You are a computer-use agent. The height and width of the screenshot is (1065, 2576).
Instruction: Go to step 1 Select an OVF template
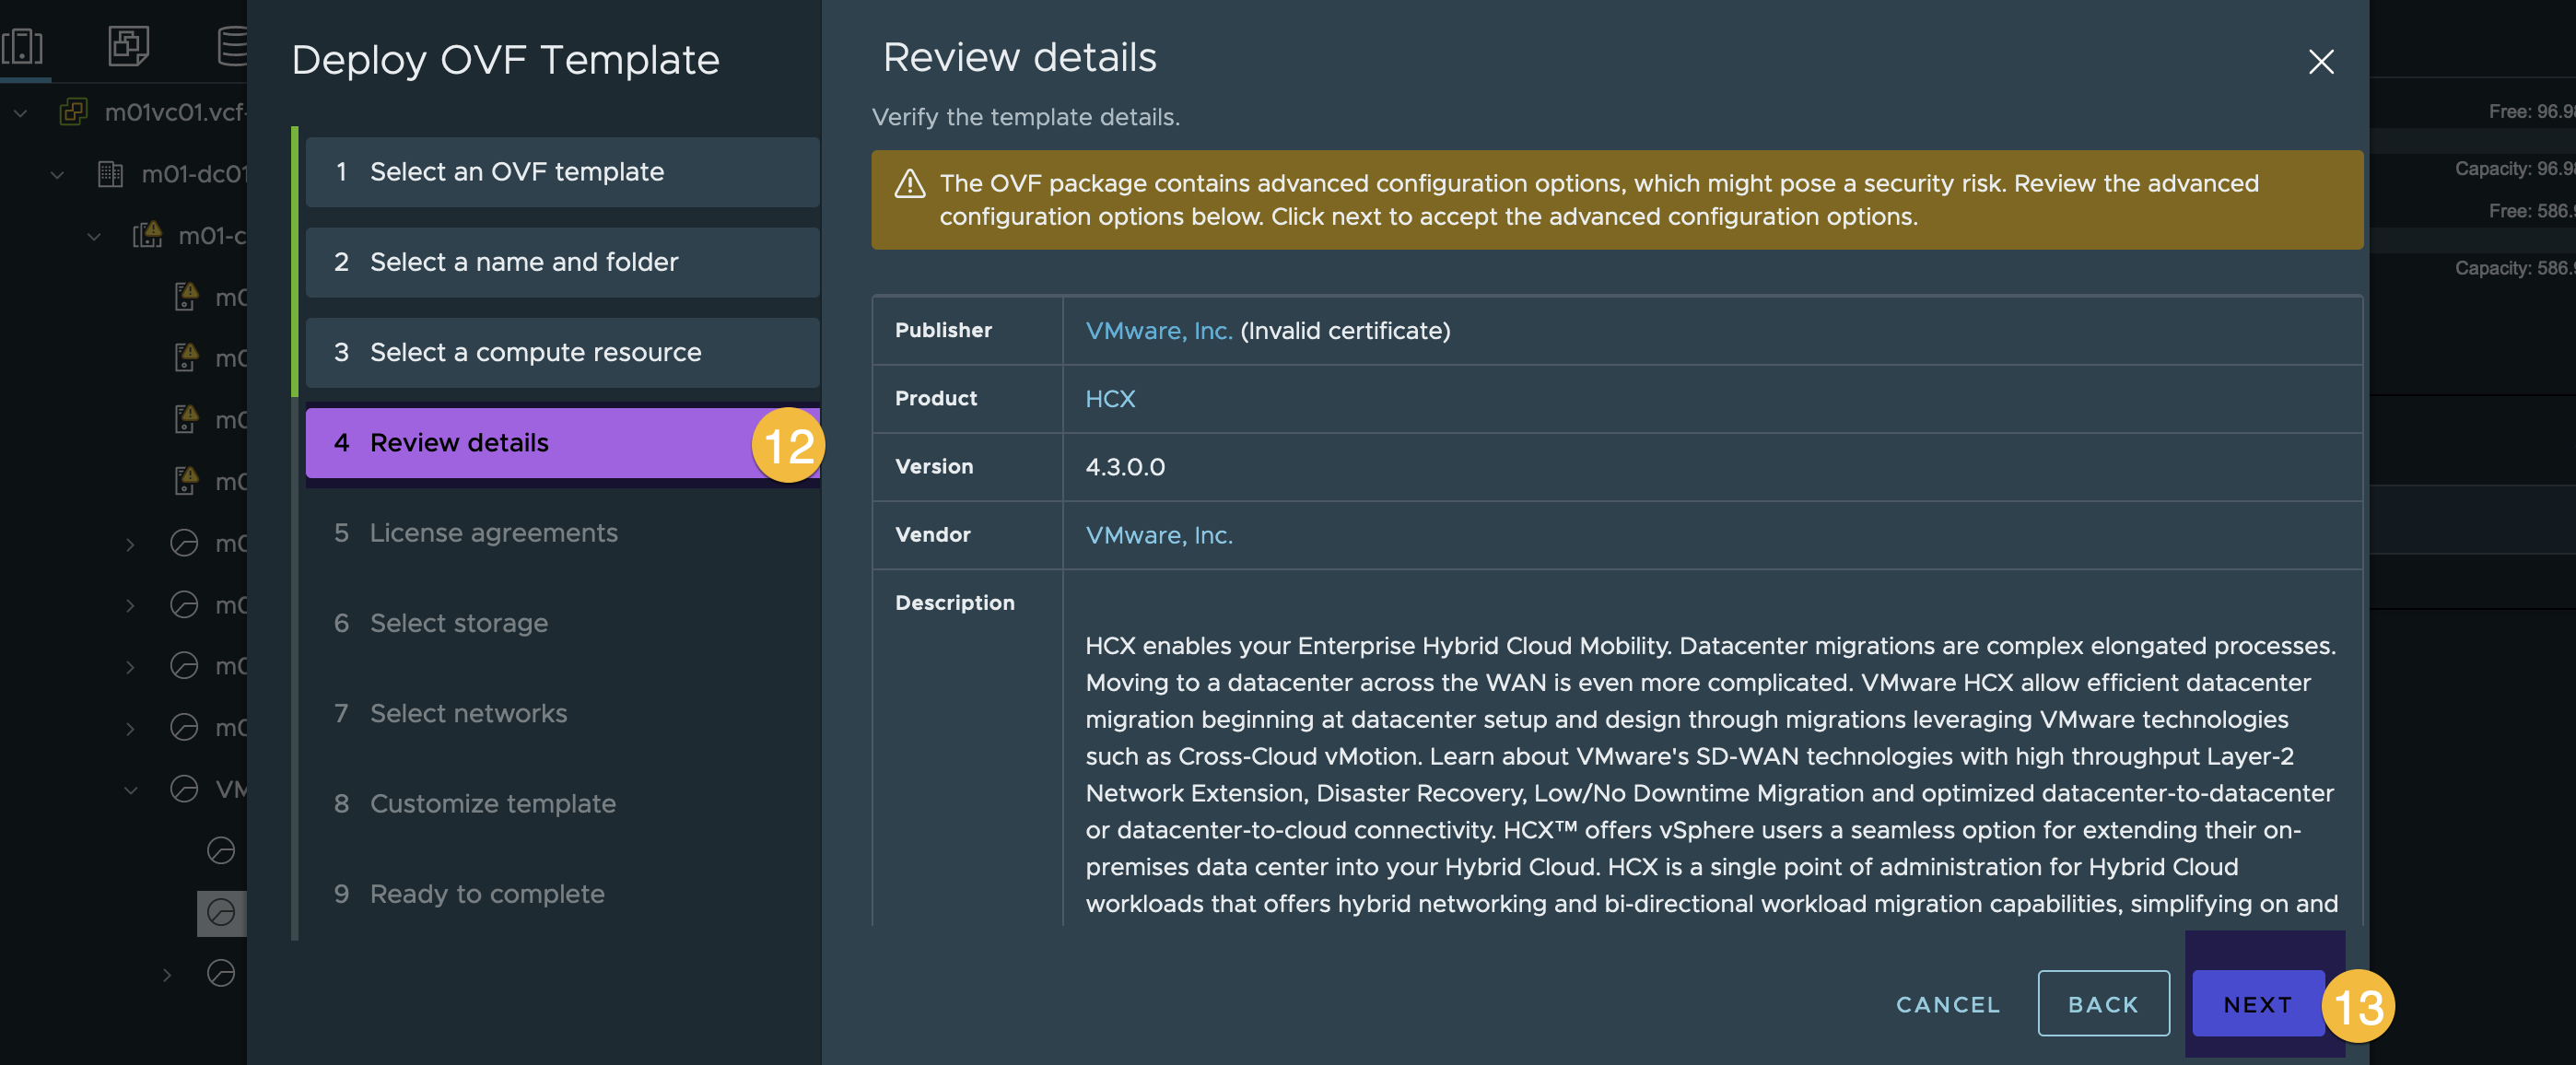[x=563, y=172]
